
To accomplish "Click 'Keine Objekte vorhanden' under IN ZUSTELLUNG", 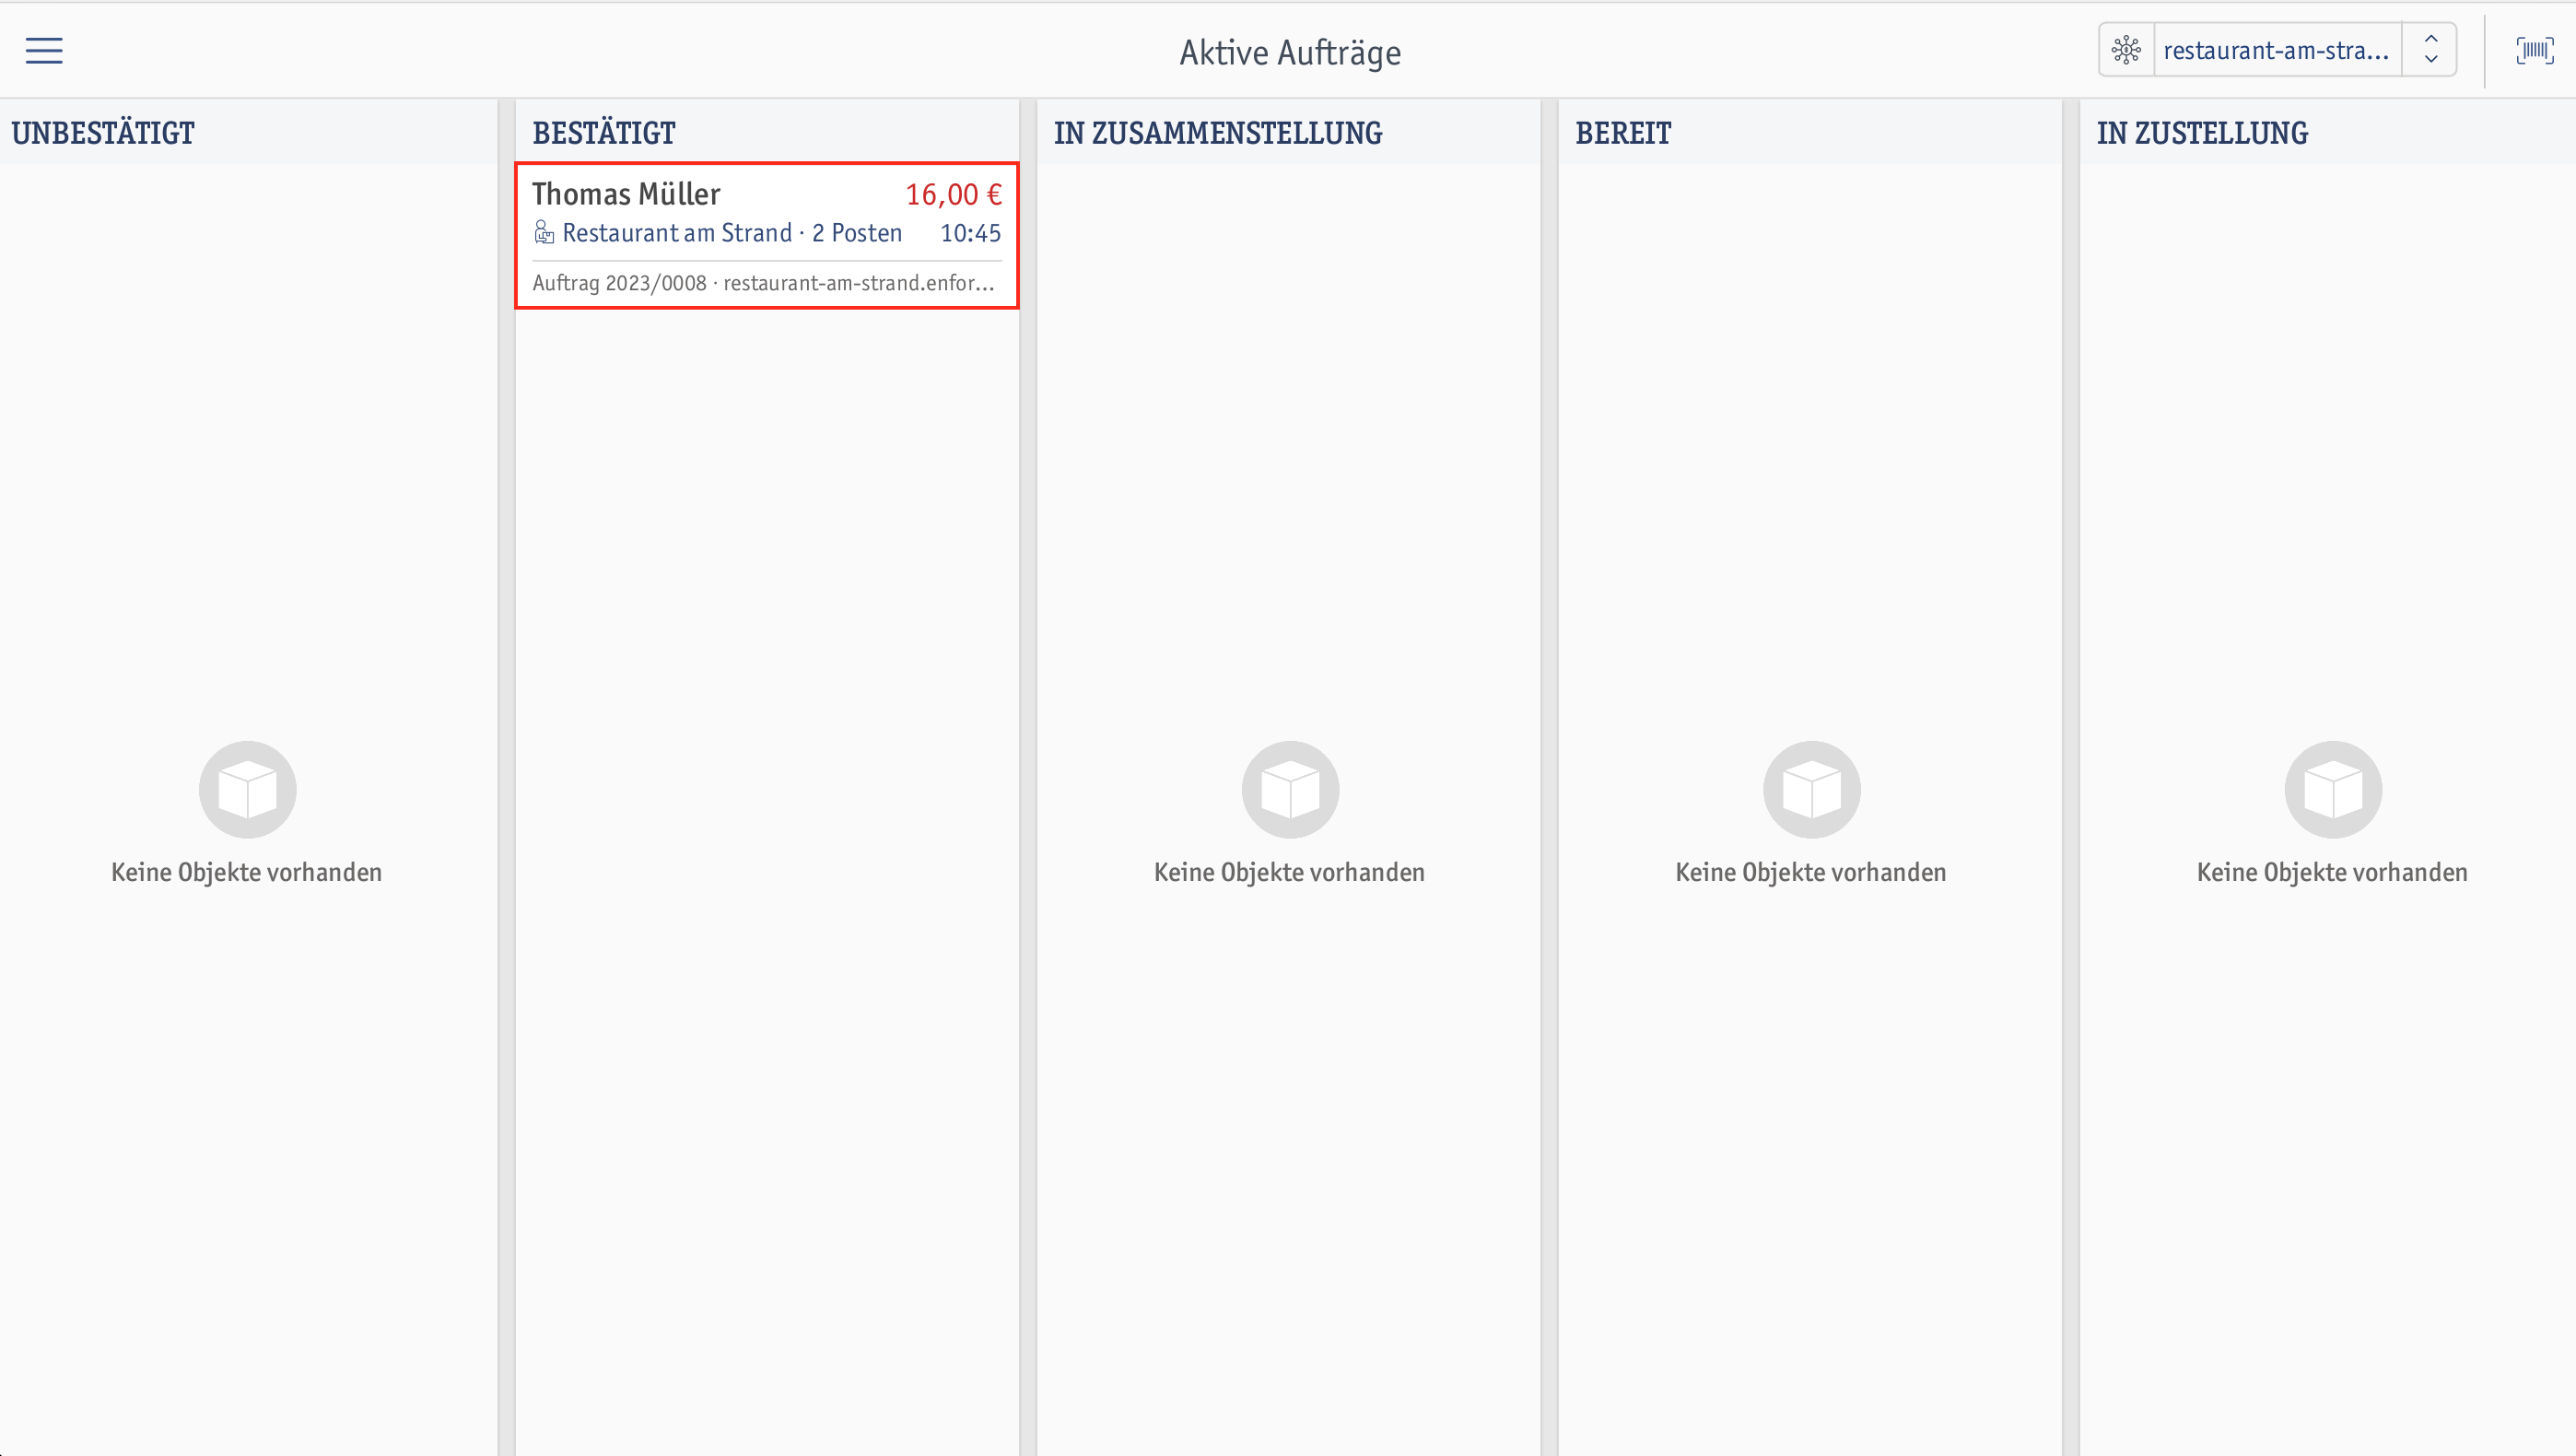I will click(x=2332, y=872).
